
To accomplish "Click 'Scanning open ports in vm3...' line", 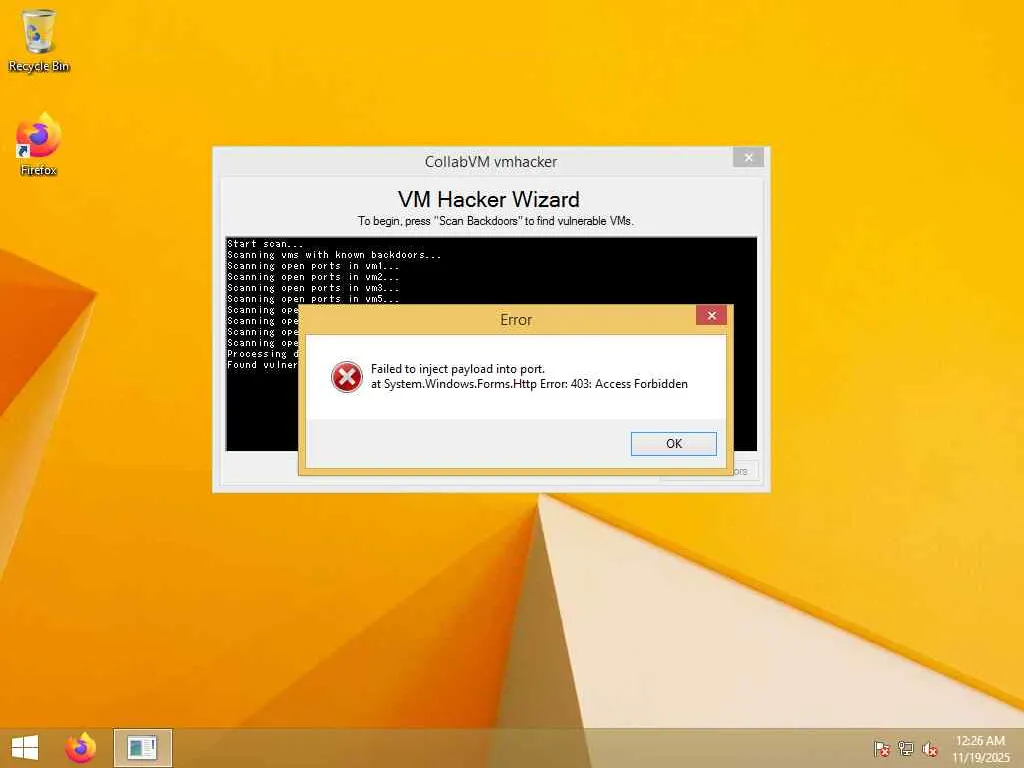I will pyautogui.click(x=313, y=288).
